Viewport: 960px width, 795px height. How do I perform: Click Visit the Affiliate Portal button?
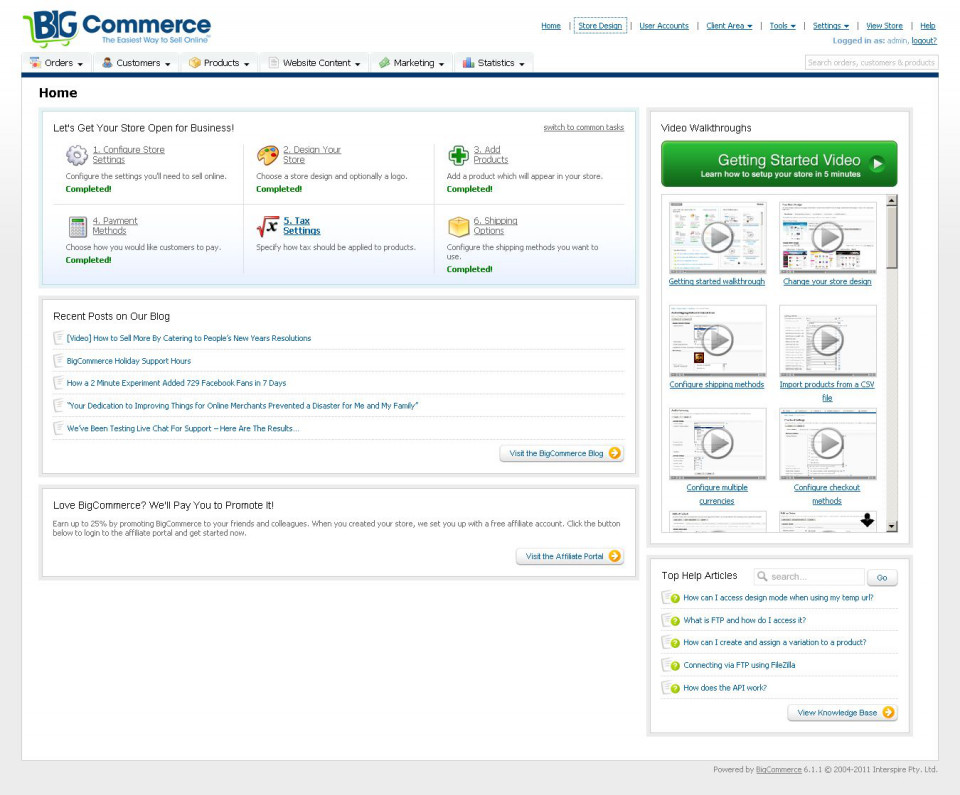569,556
